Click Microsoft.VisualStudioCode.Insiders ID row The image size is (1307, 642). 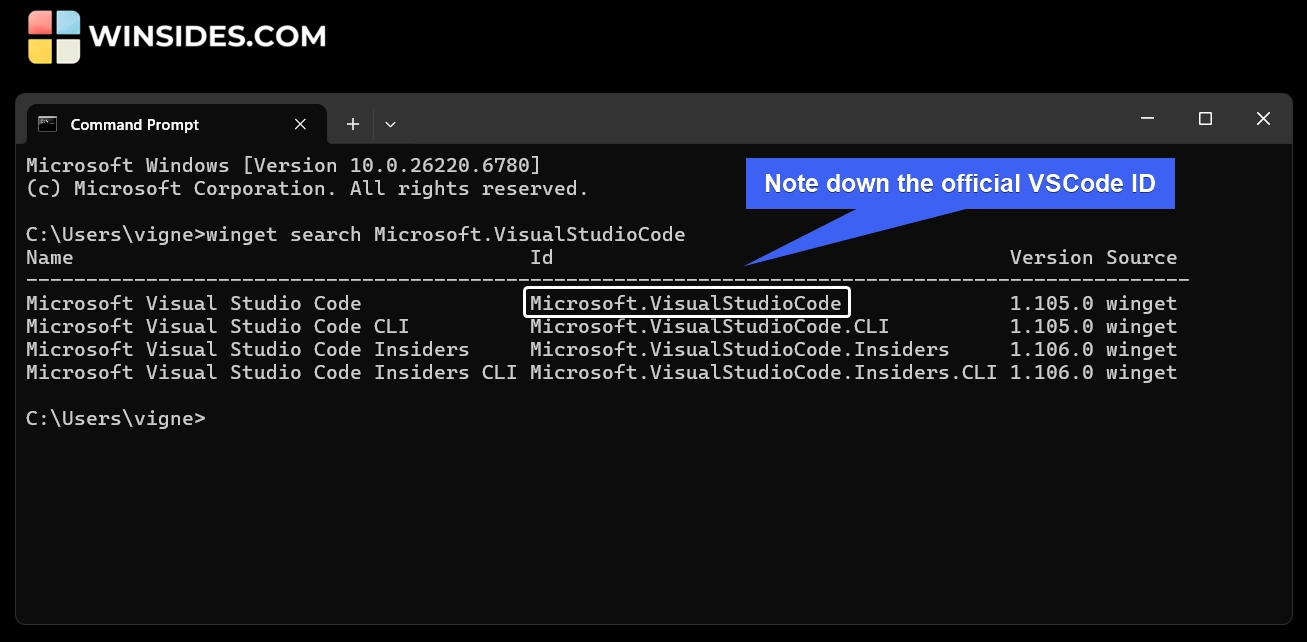739,349
